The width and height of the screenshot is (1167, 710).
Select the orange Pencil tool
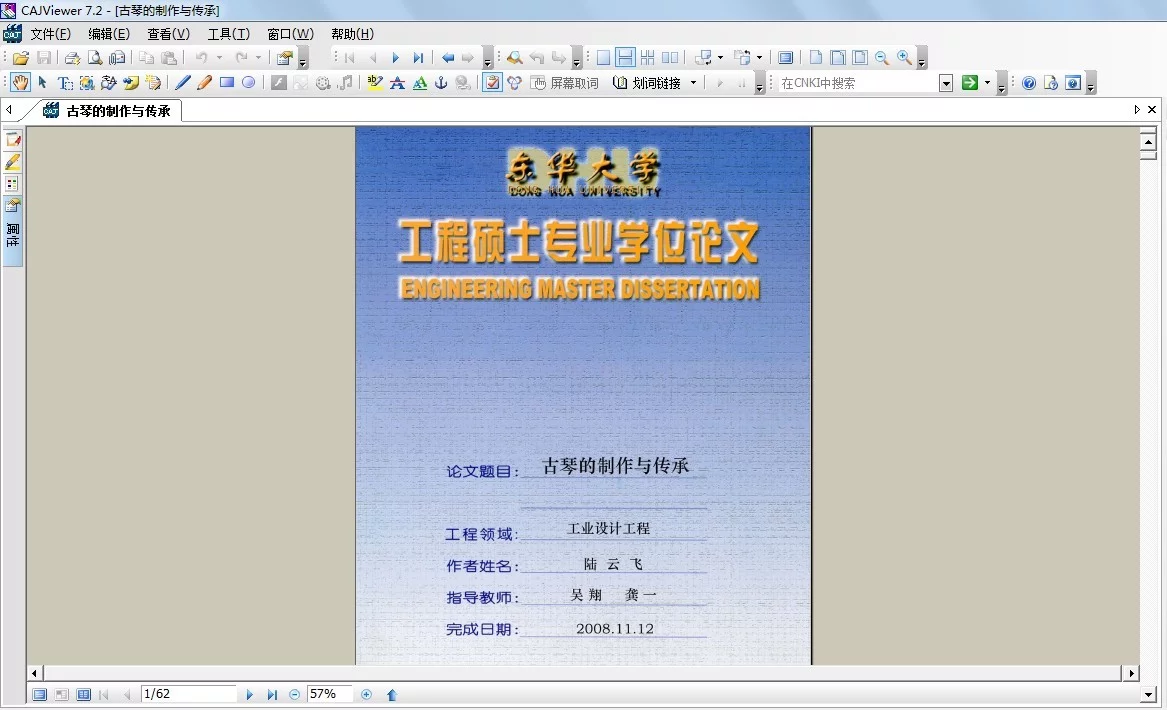[205, 83]
